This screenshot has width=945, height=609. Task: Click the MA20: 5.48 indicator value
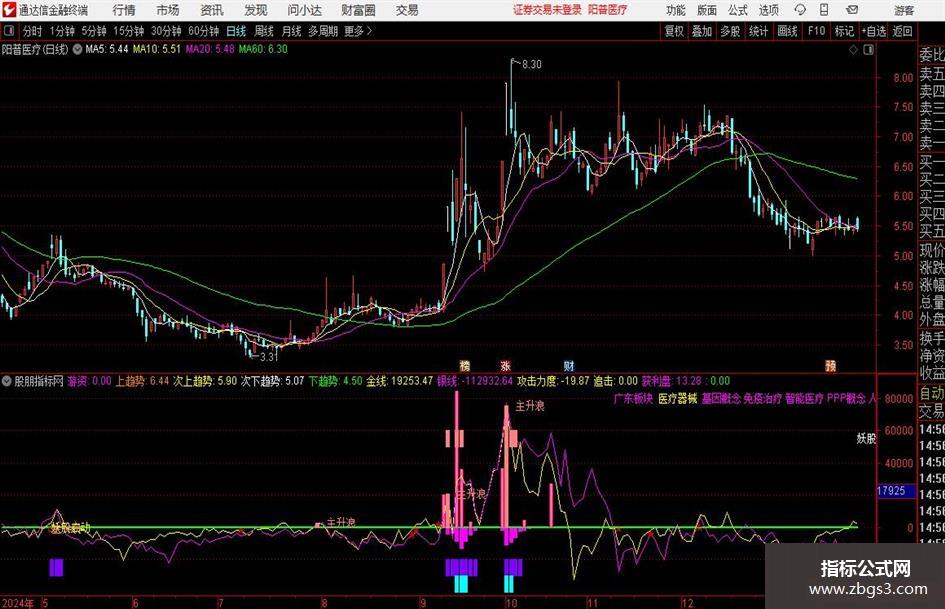click(x=210, y=49)
